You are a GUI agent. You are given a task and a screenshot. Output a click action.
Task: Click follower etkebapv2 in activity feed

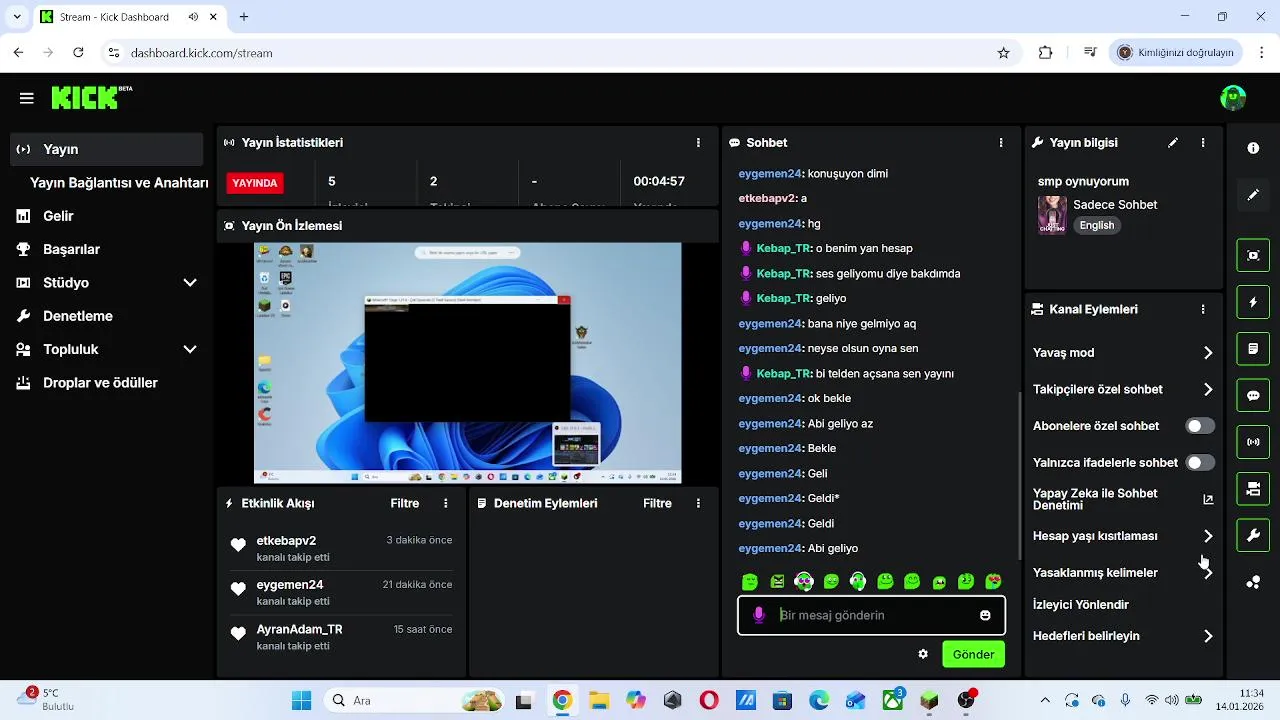(286, 541)
